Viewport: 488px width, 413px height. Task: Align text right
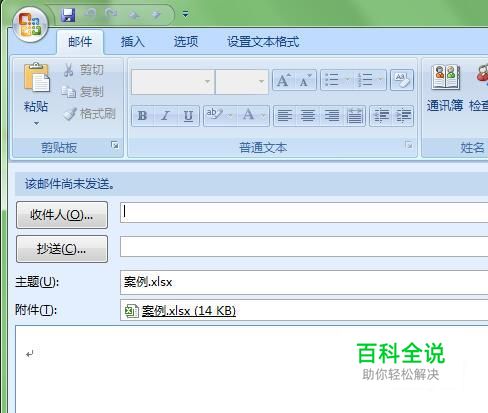click(x=331, y=116)
